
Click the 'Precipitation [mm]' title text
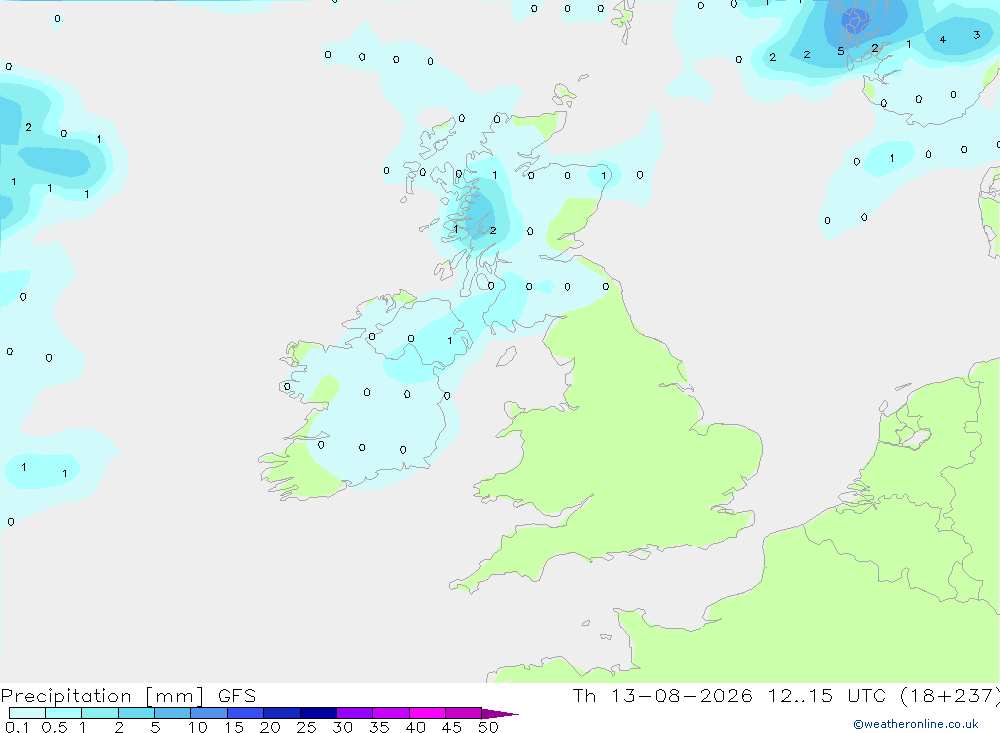coord(102,696)
